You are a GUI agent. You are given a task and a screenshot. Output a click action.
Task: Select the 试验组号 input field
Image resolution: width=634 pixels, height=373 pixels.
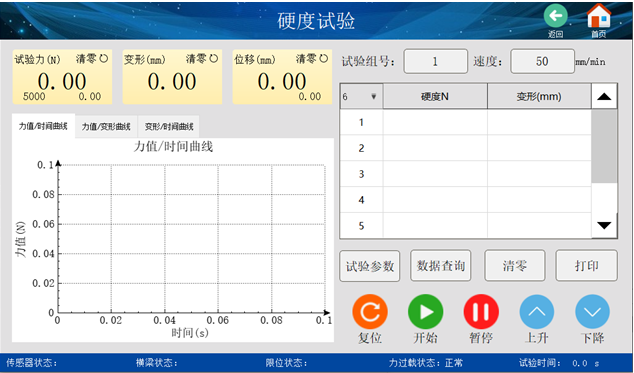435,61
